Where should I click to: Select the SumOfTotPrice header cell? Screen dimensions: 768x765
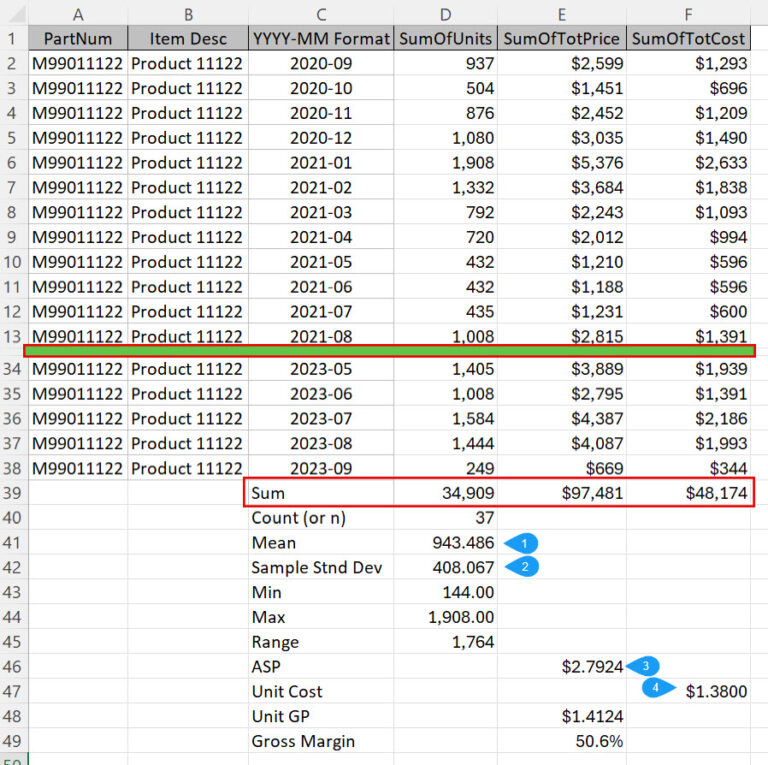[x=561, y=39]
